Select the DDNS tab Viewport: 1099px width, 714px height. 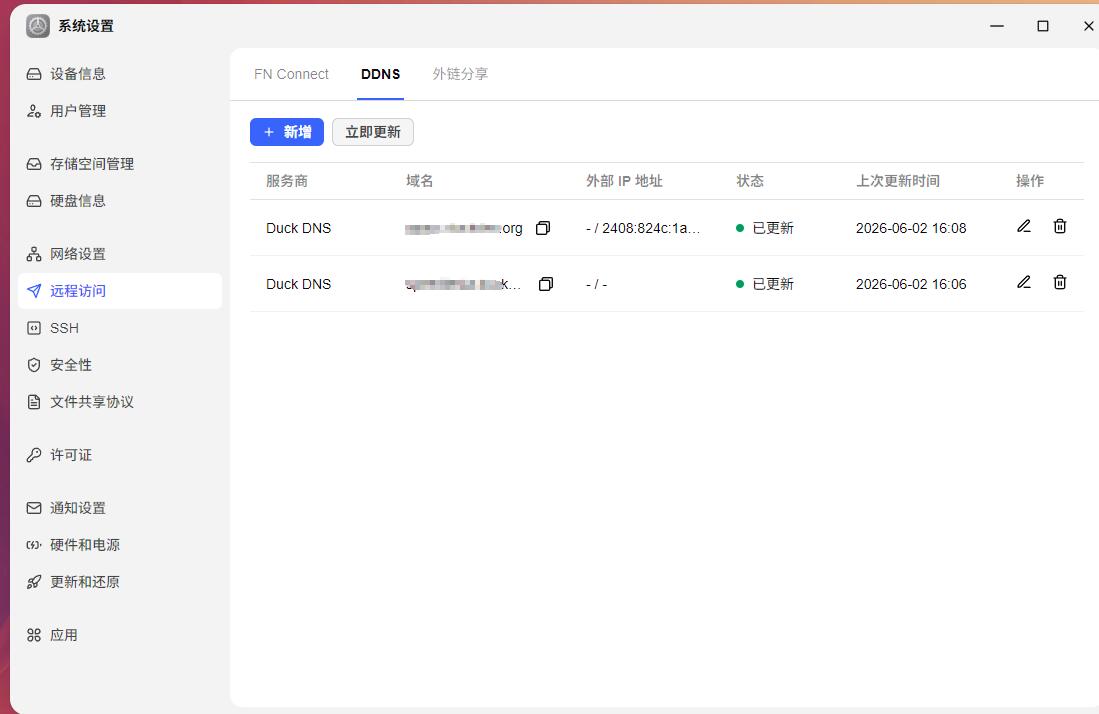[381, 74]
